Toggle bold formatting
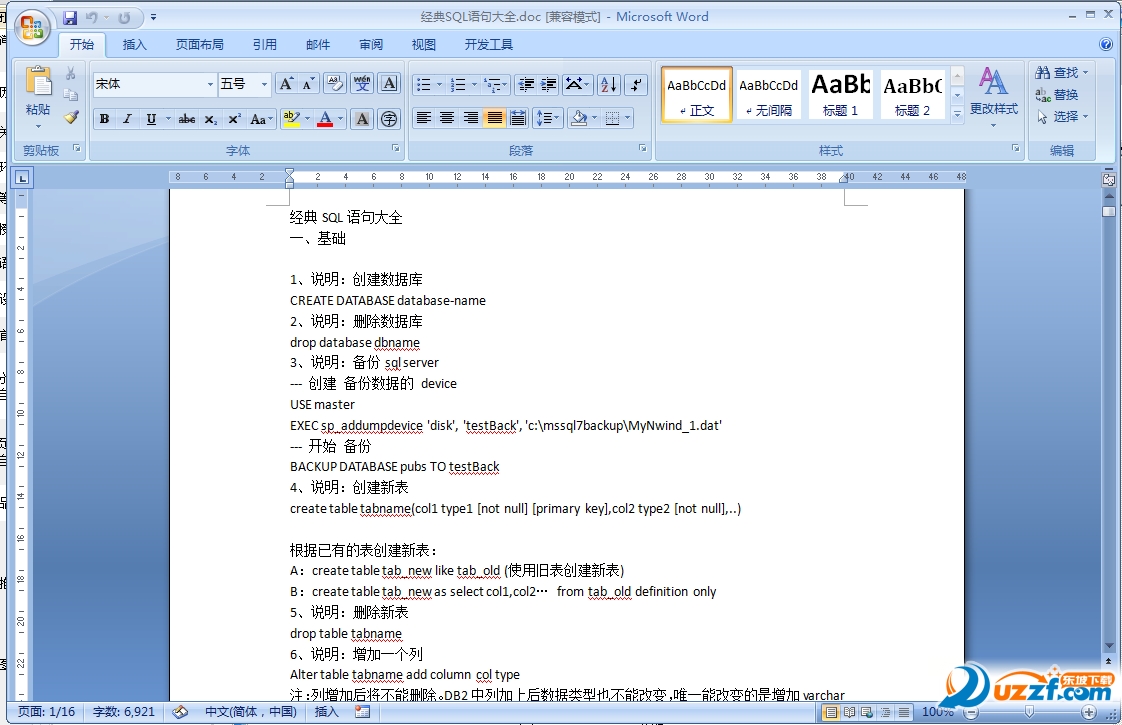Image resolution: width=1122 pixels, height=725 pixels. click(x=105, y=118)
